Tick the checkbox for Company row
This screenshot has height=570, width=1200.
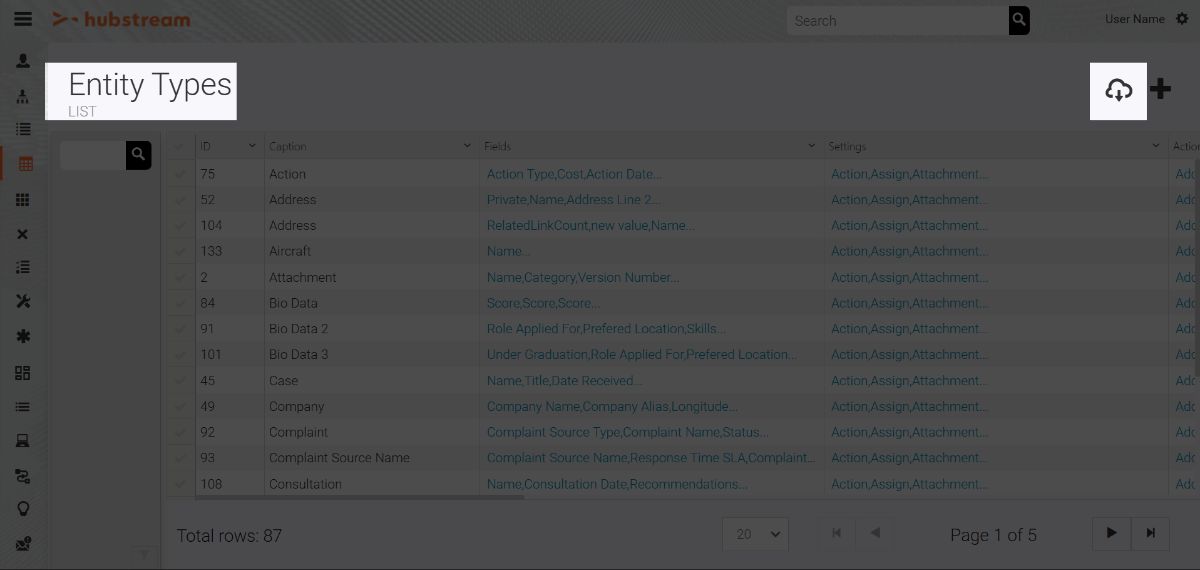tap(180, 406)
